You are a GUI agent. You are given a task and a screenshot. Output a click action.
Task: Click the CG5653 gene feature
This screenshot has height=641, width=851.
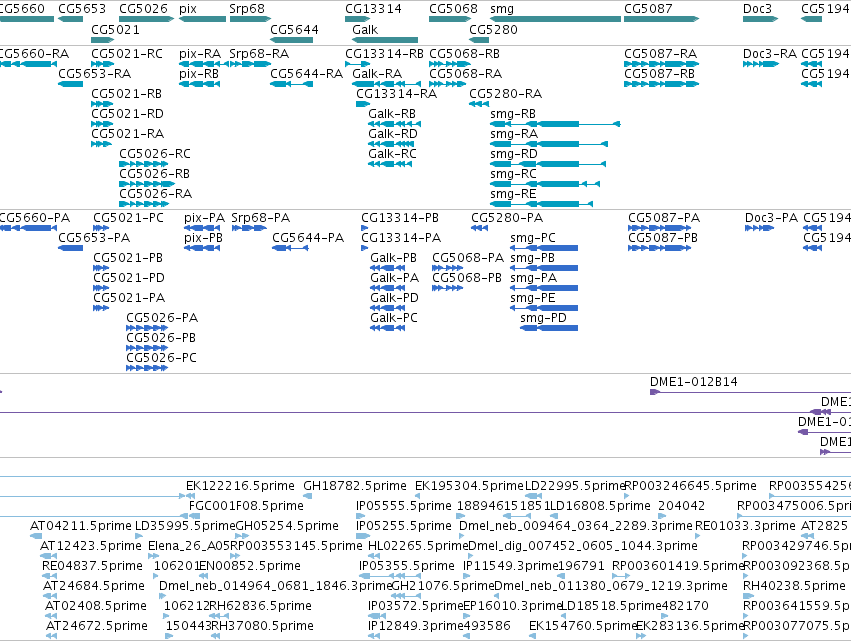[x=71, y=19]
